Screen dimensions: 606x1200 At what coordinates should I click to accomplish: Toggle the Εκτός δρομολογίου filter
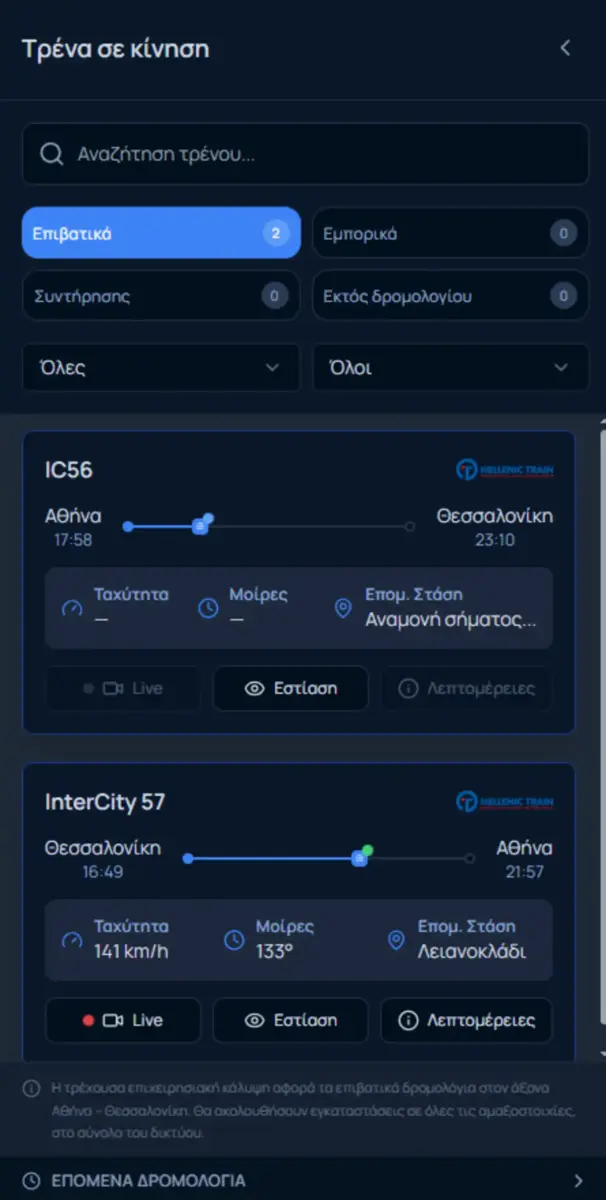(449, 296)
